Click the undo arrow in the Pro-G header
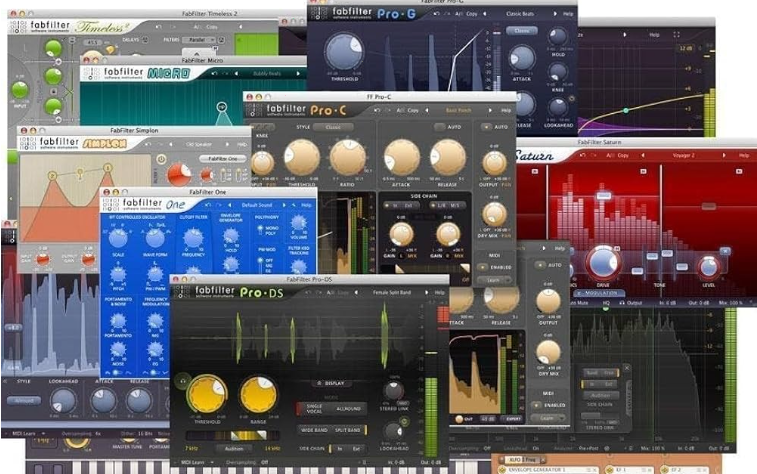Viewport: 757px width, 474px height. point(436,14)
